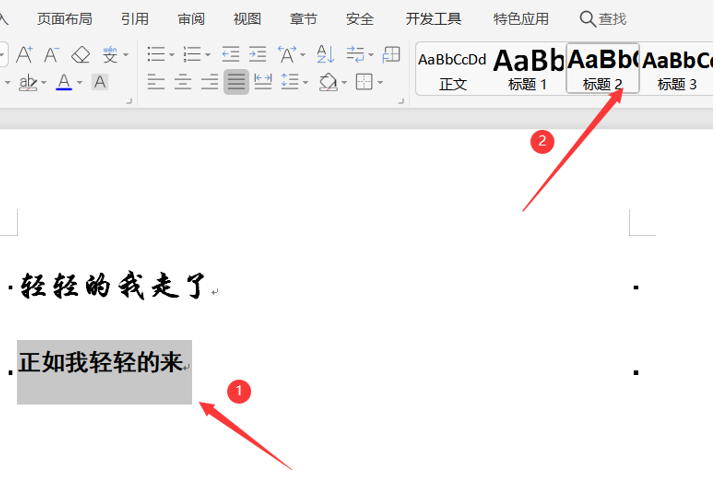The height and width of the screenshot is (485, 716).
Task: Align text left
Action: pos(156,82)
